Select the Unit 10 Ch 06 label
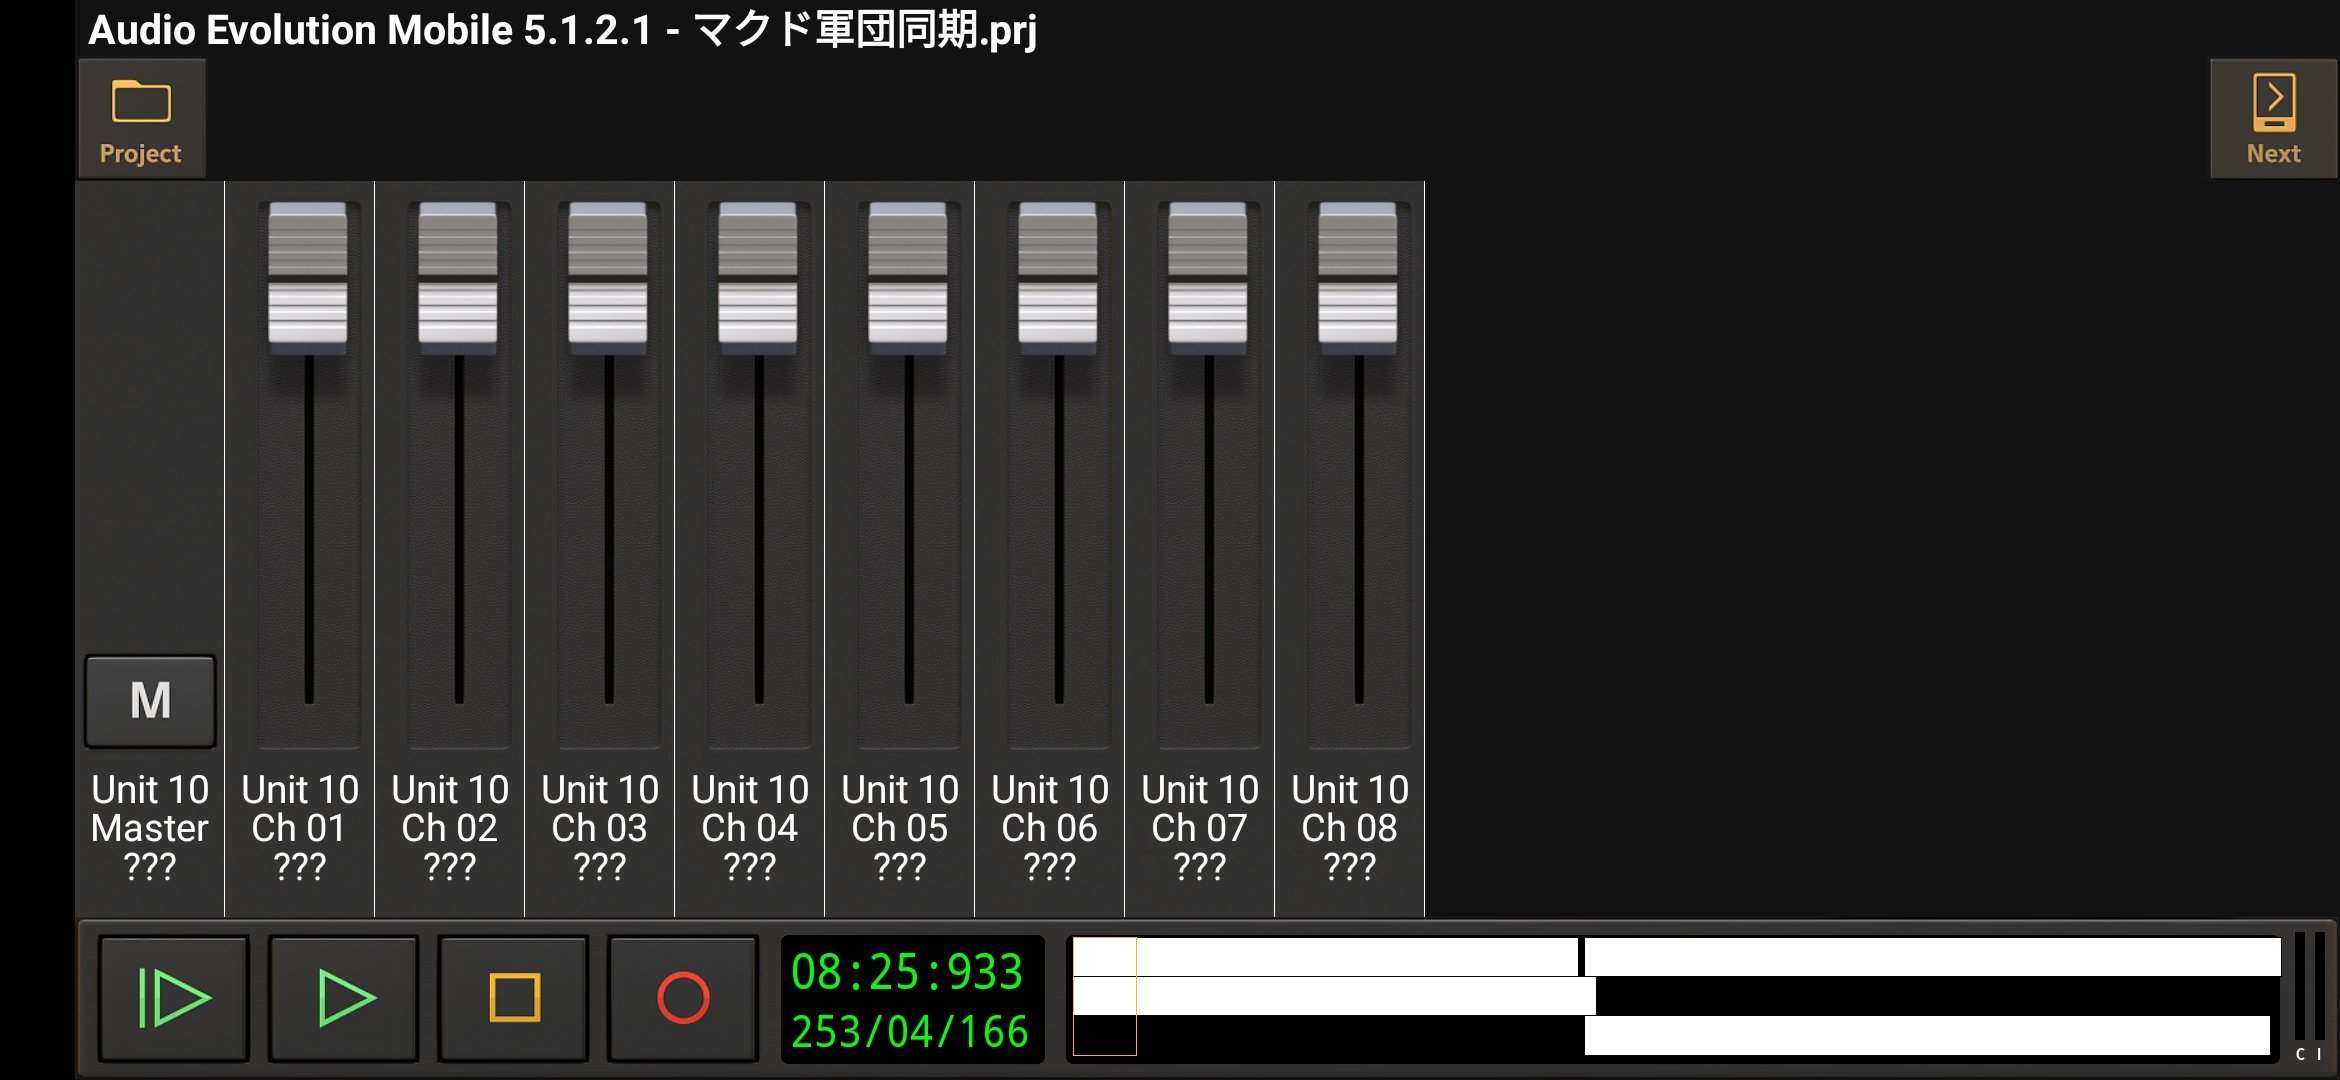Viewport: 2340px width, 1080px height. coord(1050,828)
